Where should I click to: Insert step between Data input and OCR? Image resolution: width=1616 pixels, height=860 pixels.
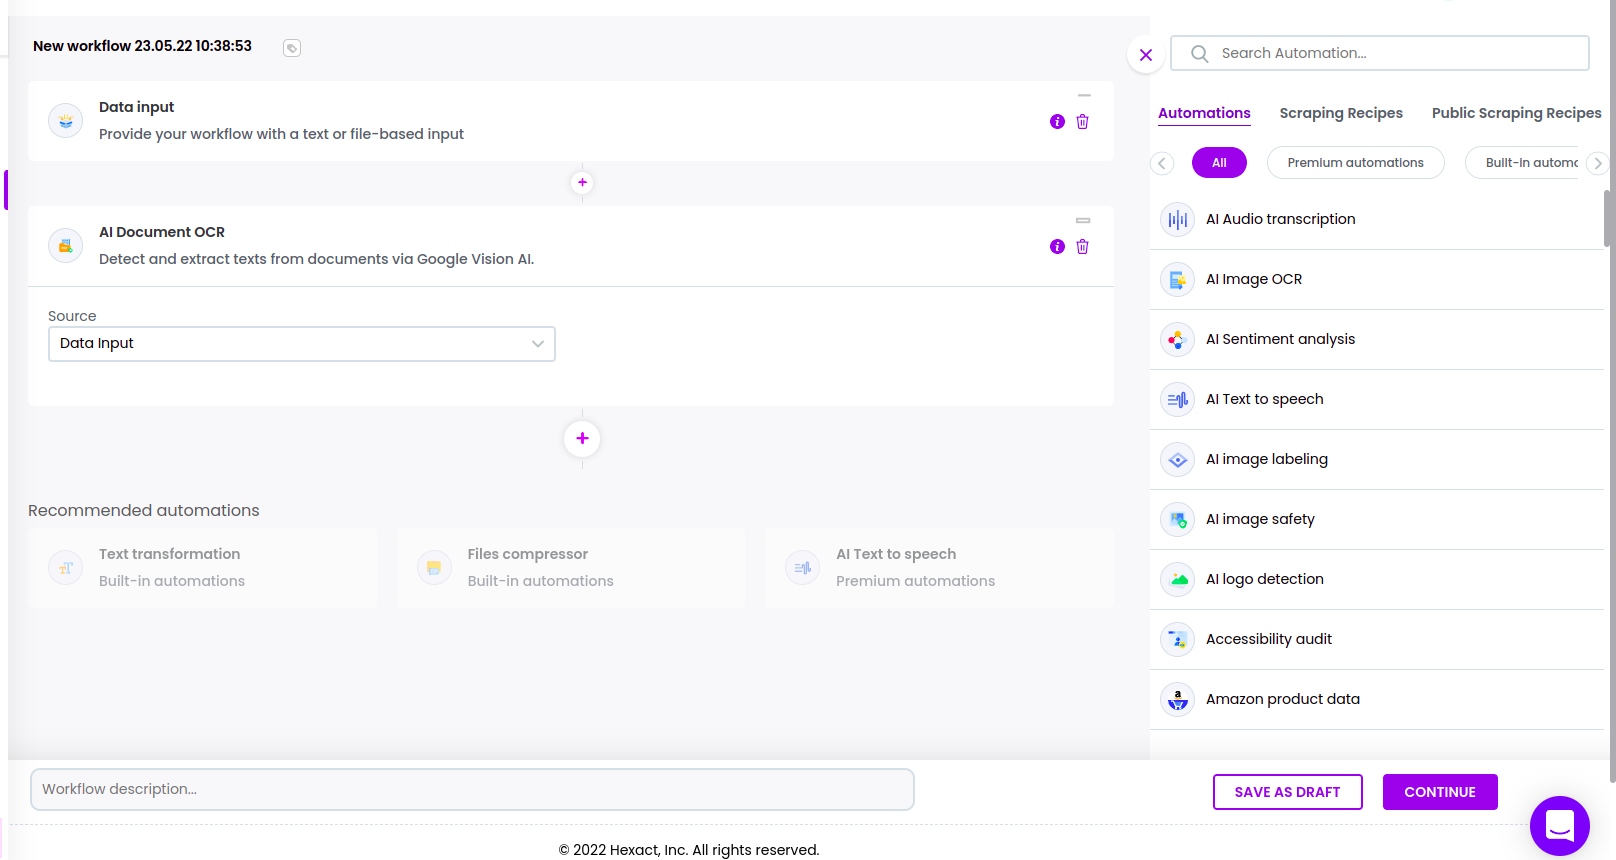[x=582, y=183]
